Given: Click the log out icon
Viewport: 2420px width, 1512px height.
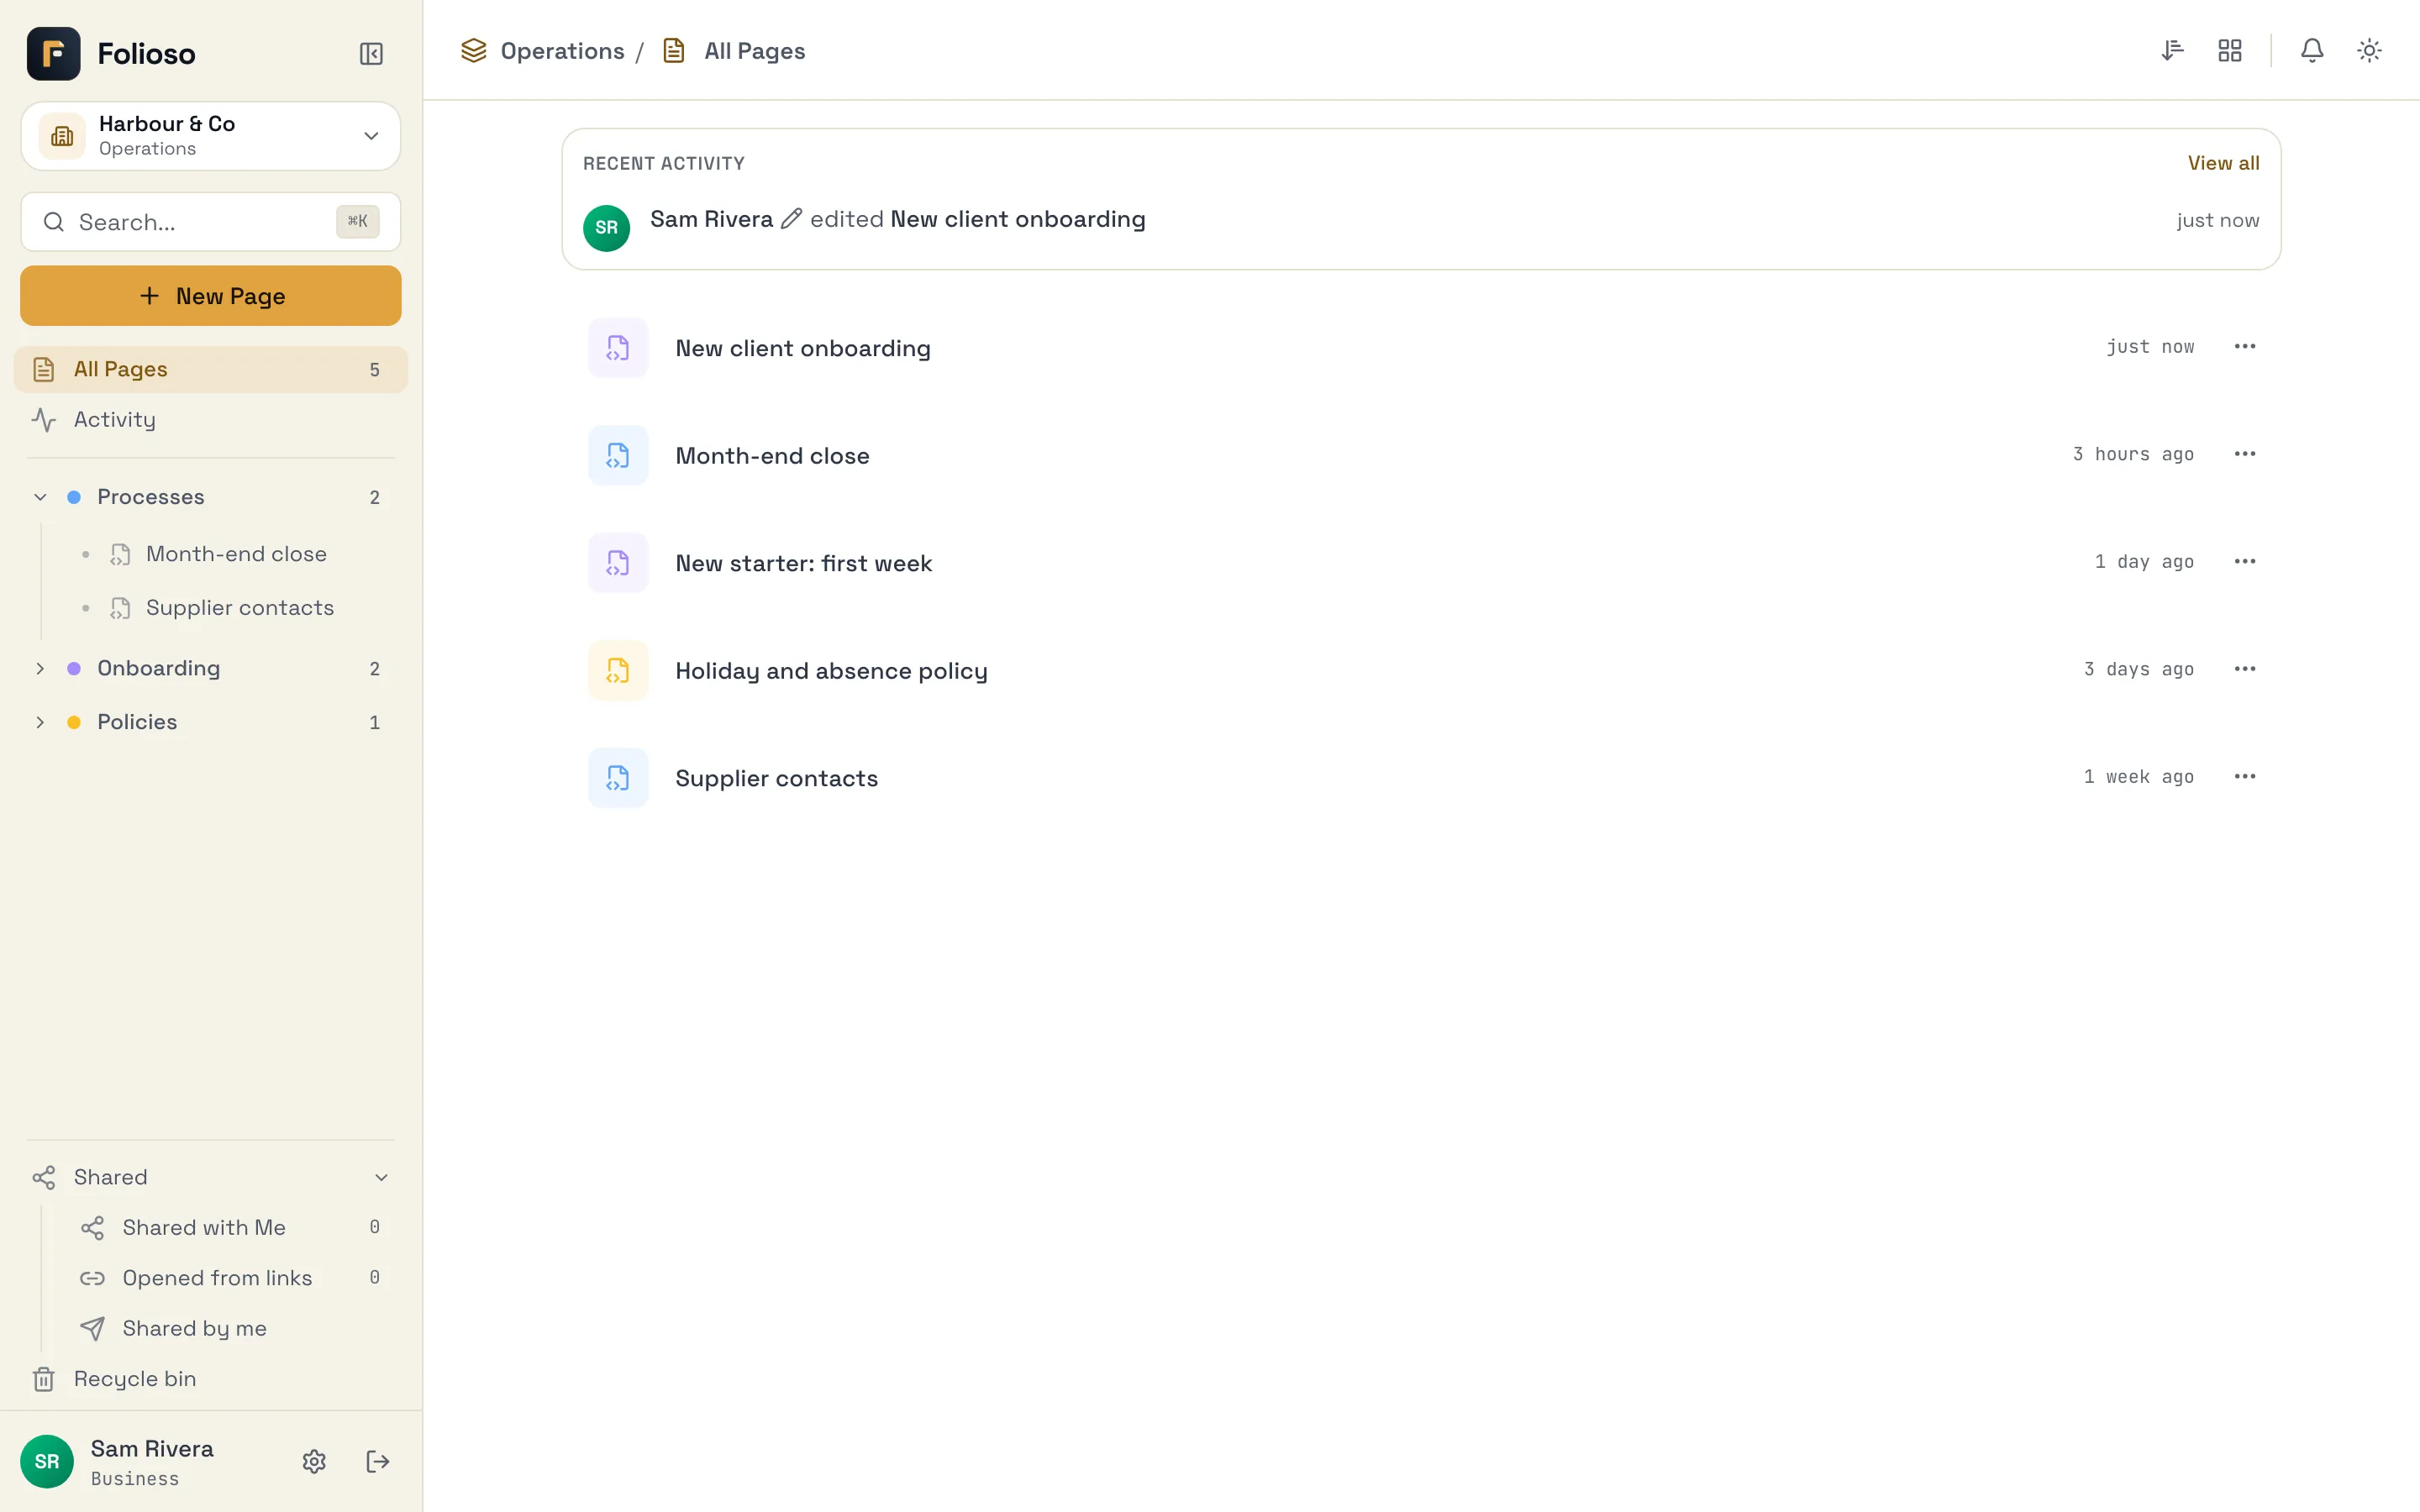Looking at the screenshot, I should click(x=378, y=1462).
